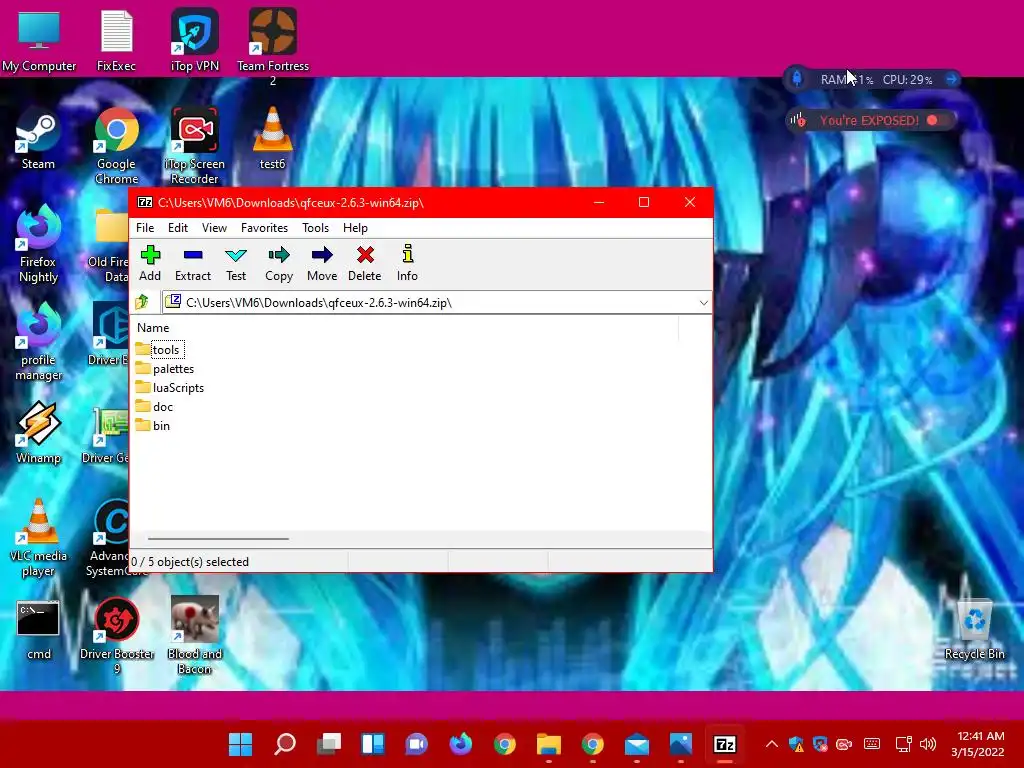
Task: Click the You're EXPOSED! VPN widget
Action: tap(869, 120)
